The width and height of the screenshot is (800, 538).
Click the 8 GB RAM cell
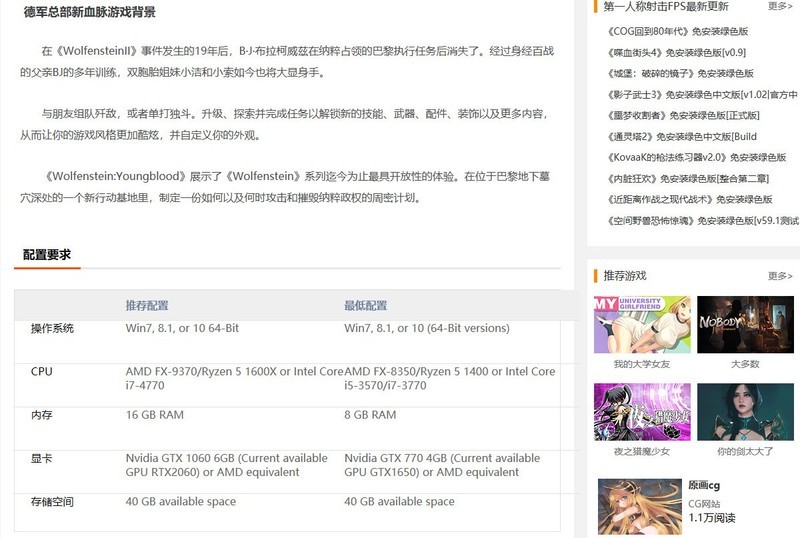coord(370,415)
